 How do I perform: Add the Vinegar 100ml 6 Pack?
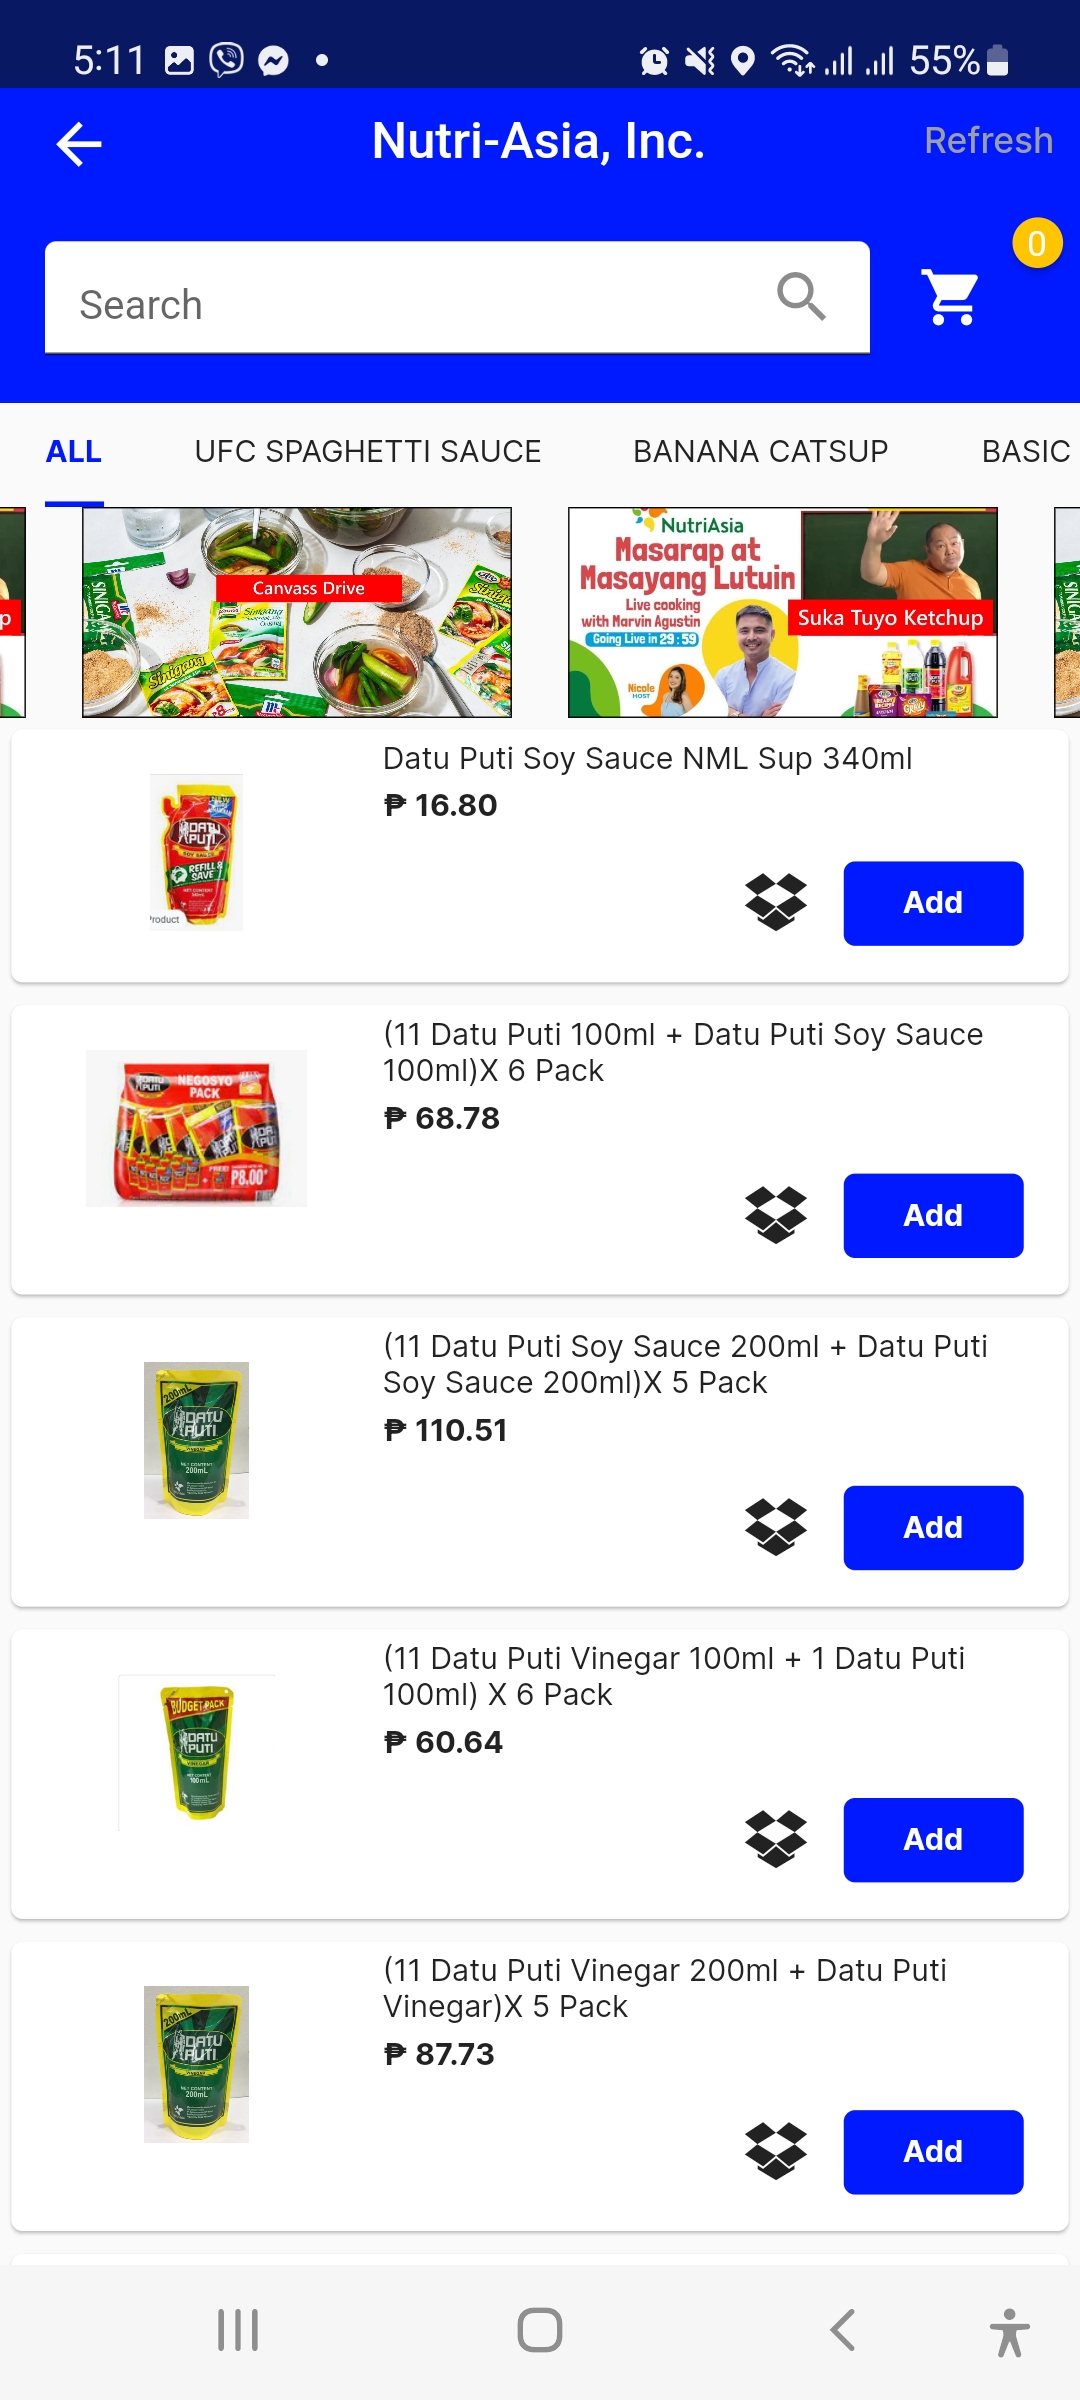tap(932, 1839)
